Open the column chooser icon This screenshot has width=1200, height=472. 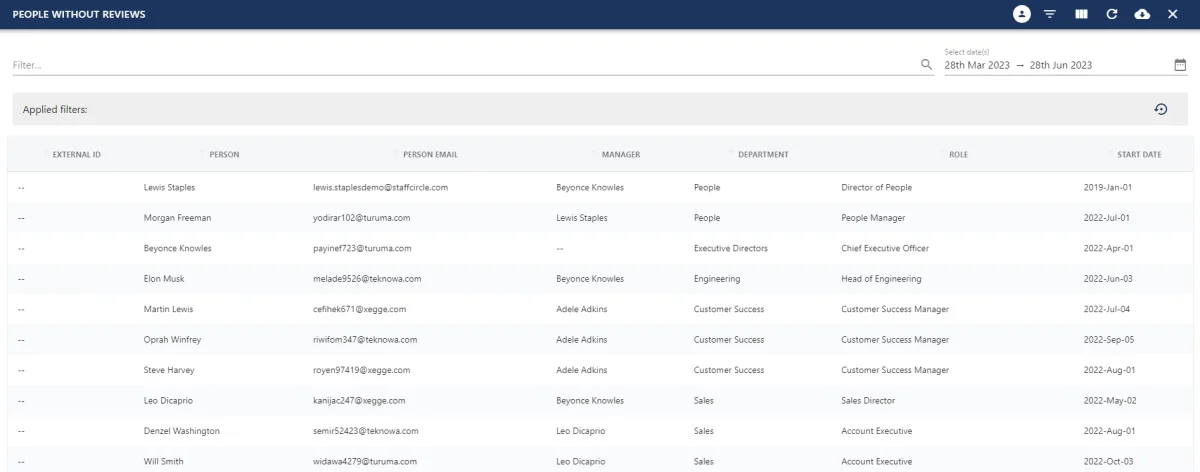[1081, 14]
